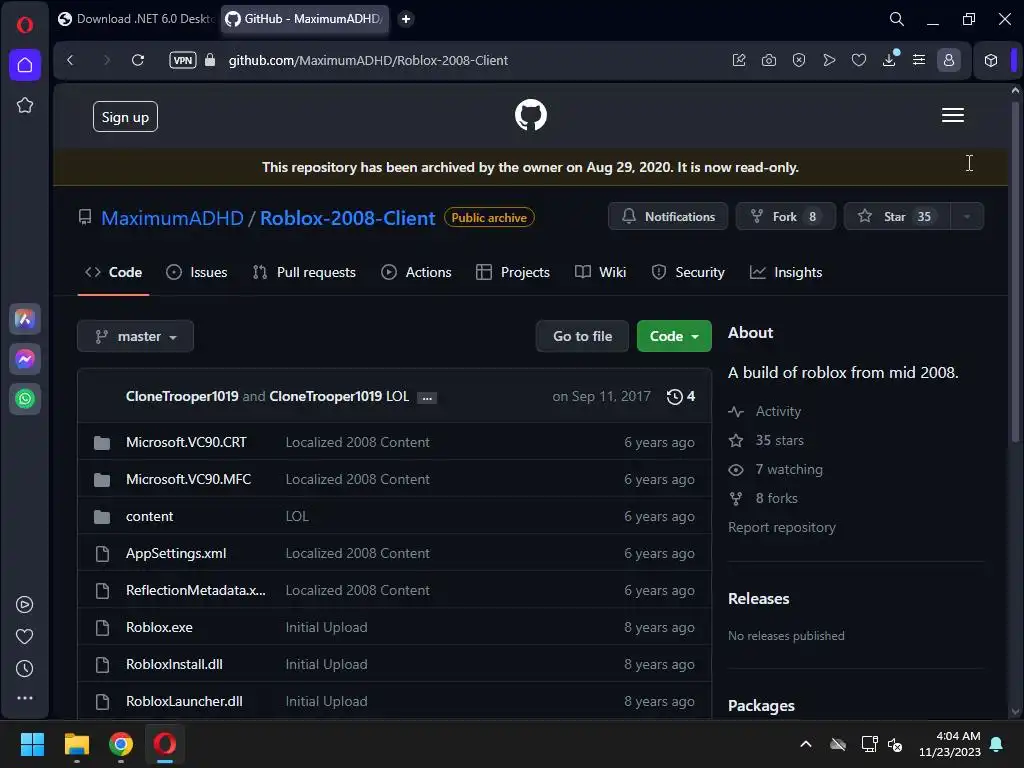The image size is (1024, 768).
Task: Open bookmarks star in Opera sidebar
Action: click(25, 105)
